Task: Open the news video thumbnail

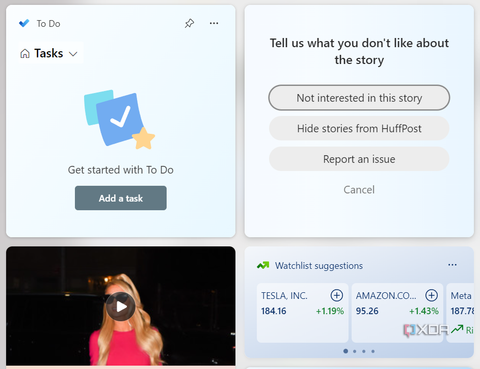Action: 121,306
